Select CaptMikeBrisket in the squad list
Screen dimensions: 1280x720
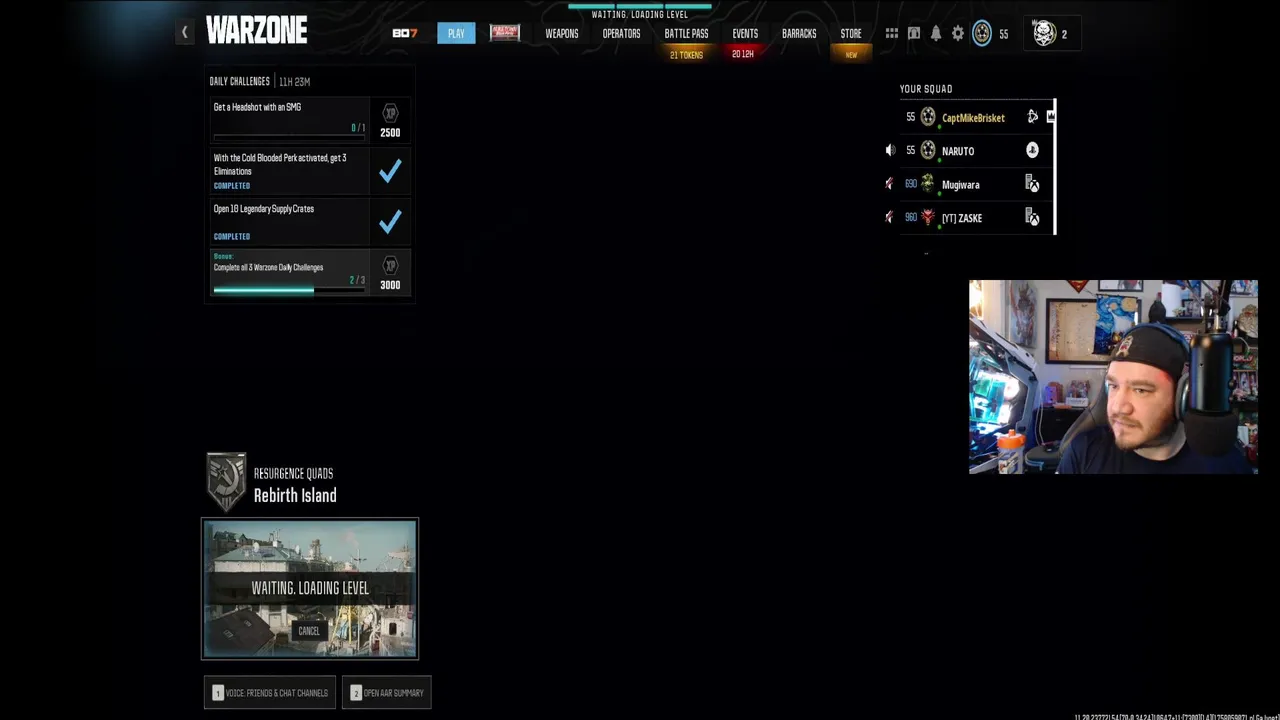(x=975, y=117)
